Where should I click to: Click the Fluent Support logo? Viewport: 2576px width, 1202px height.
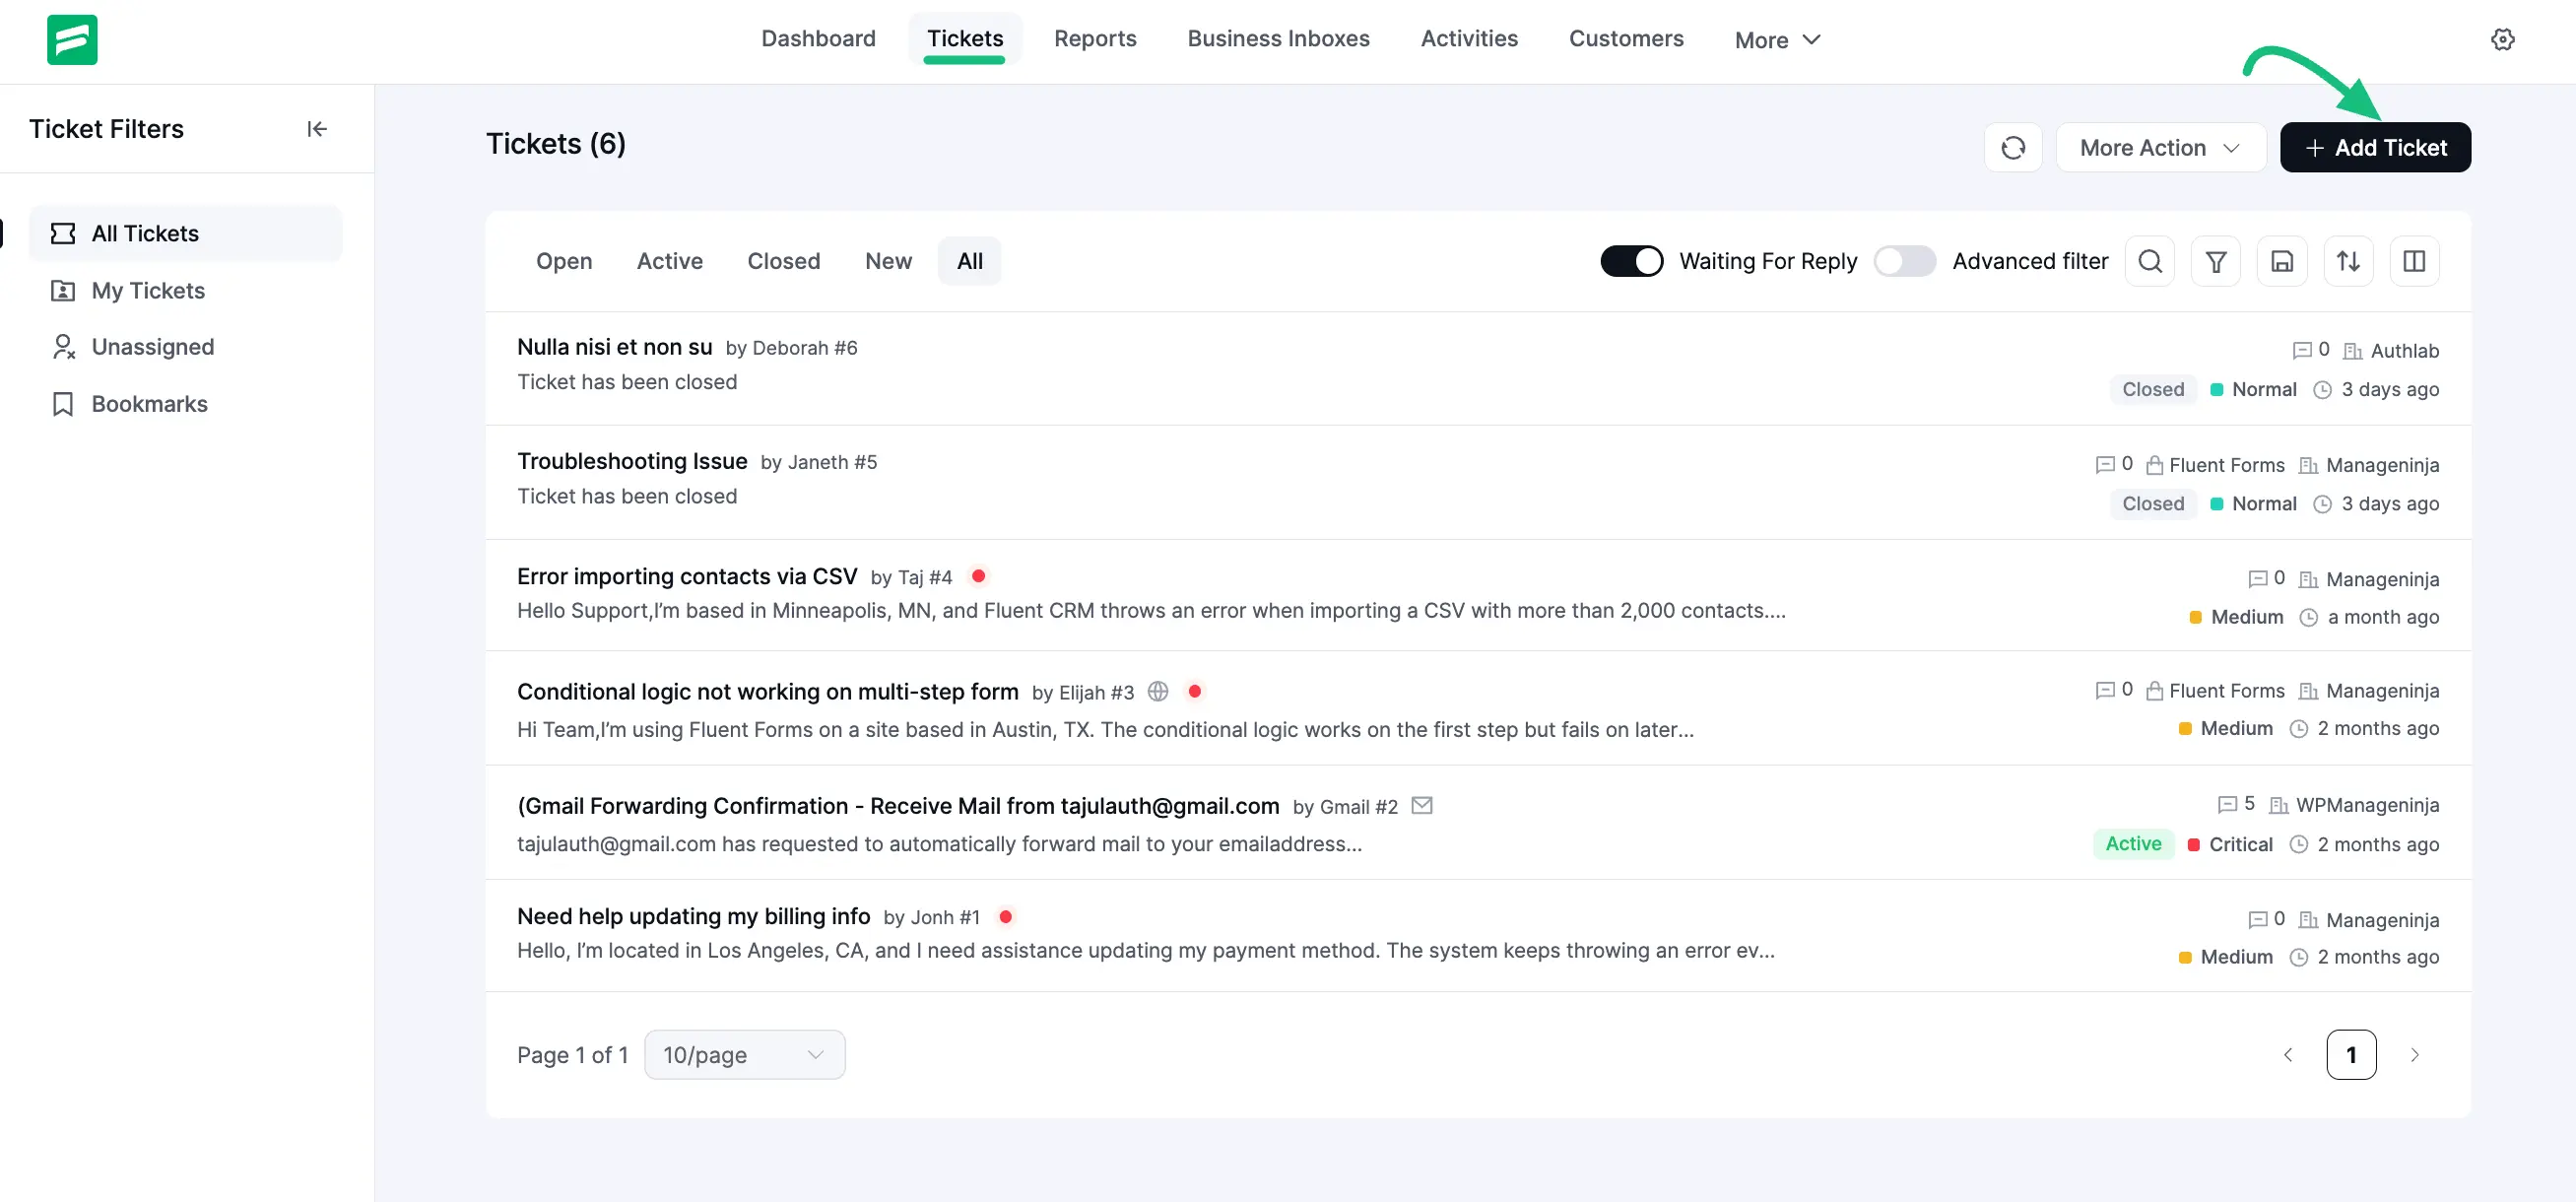(72, 39)
